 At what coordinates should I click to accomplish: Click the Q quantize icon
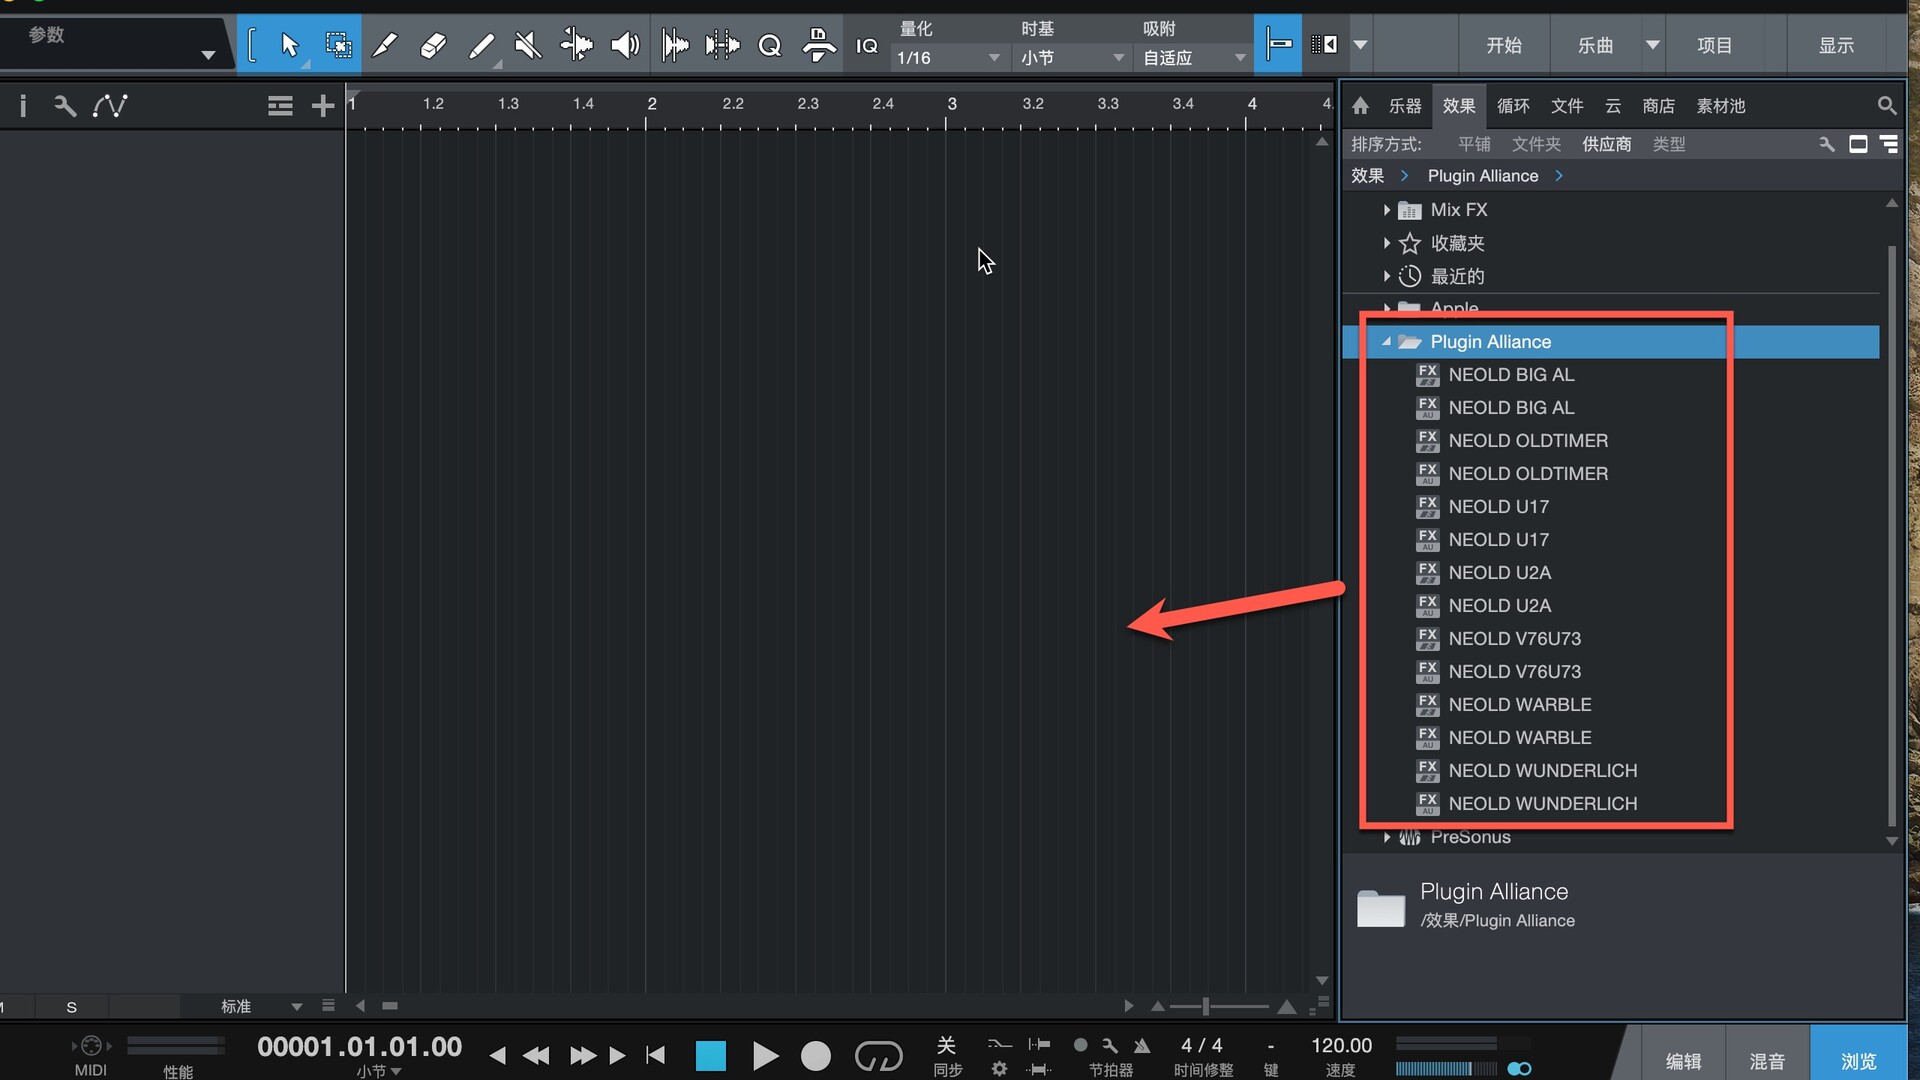770,45
